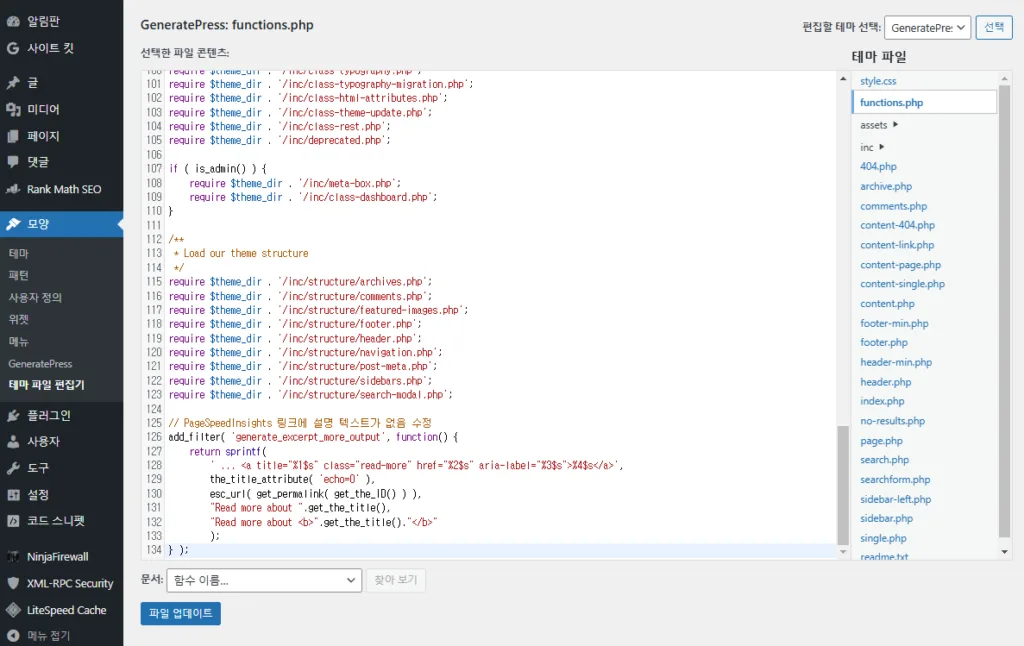Open page.php theme file

(x=881, y=441)
